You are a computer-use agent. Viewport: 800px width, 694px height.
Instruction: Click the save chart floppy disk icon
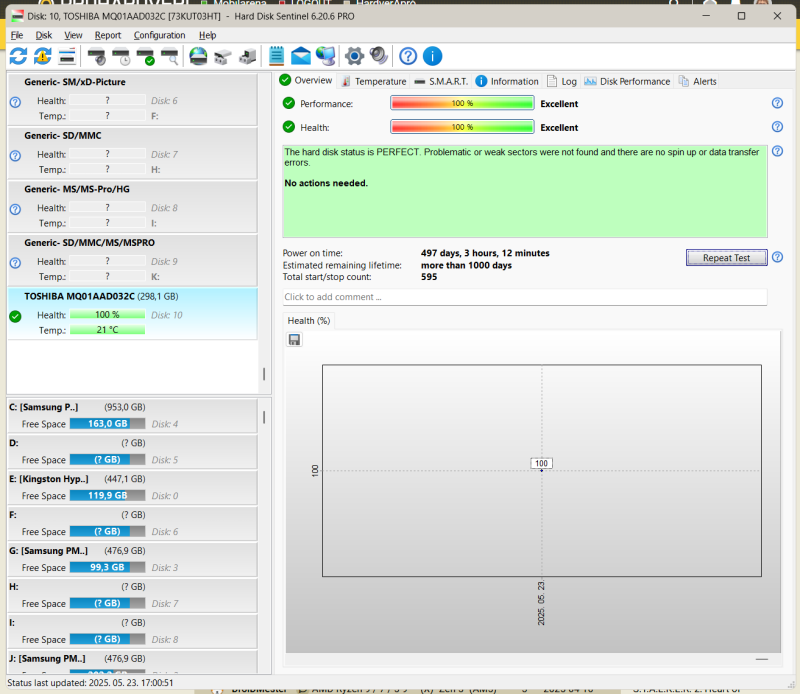294,340
